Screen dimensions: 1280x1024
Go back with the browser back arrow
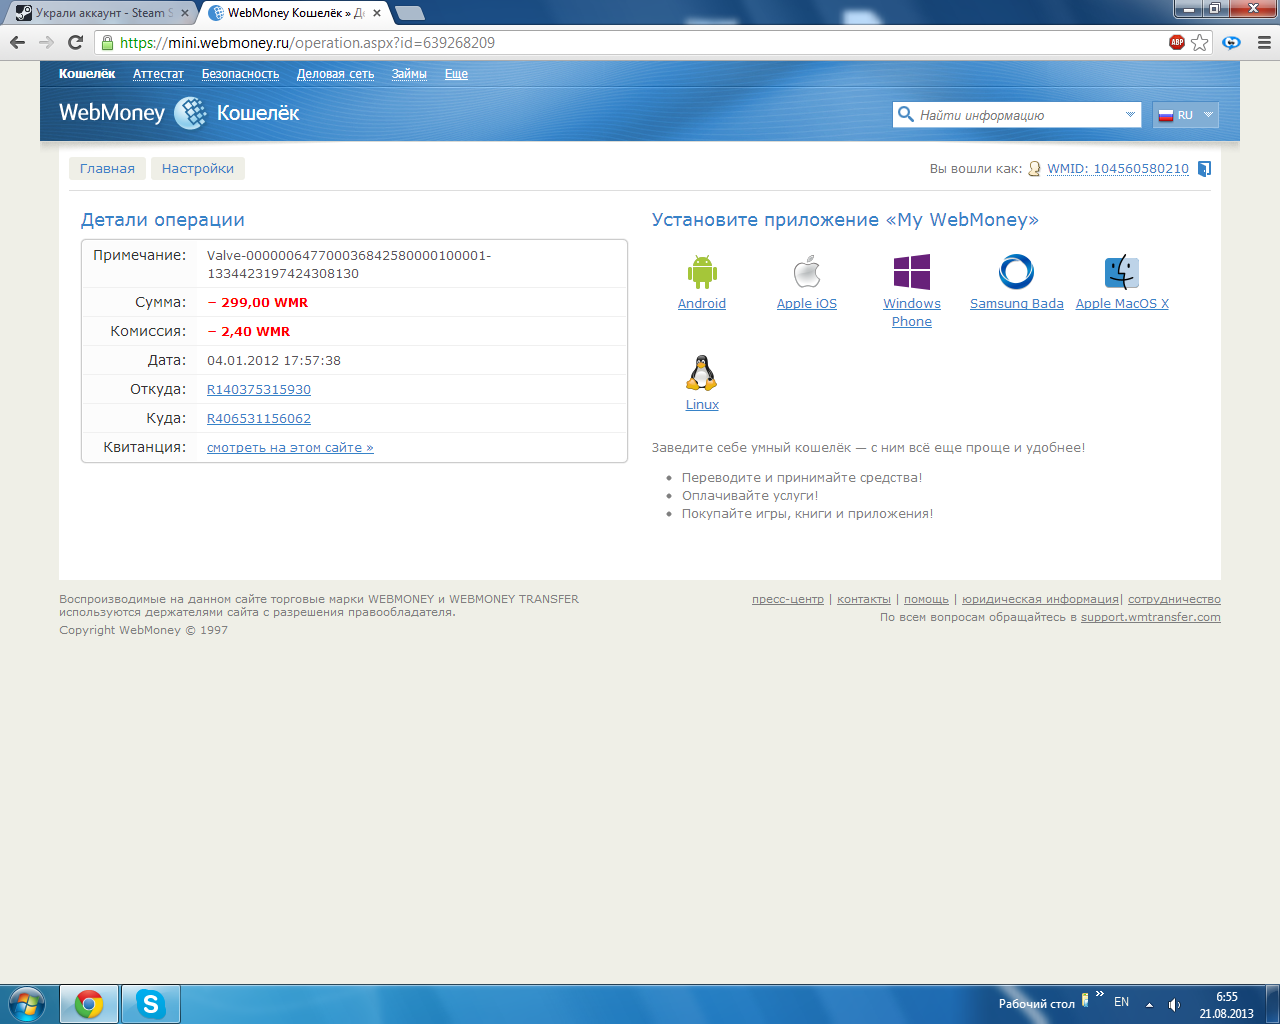(x=17, y=42)
